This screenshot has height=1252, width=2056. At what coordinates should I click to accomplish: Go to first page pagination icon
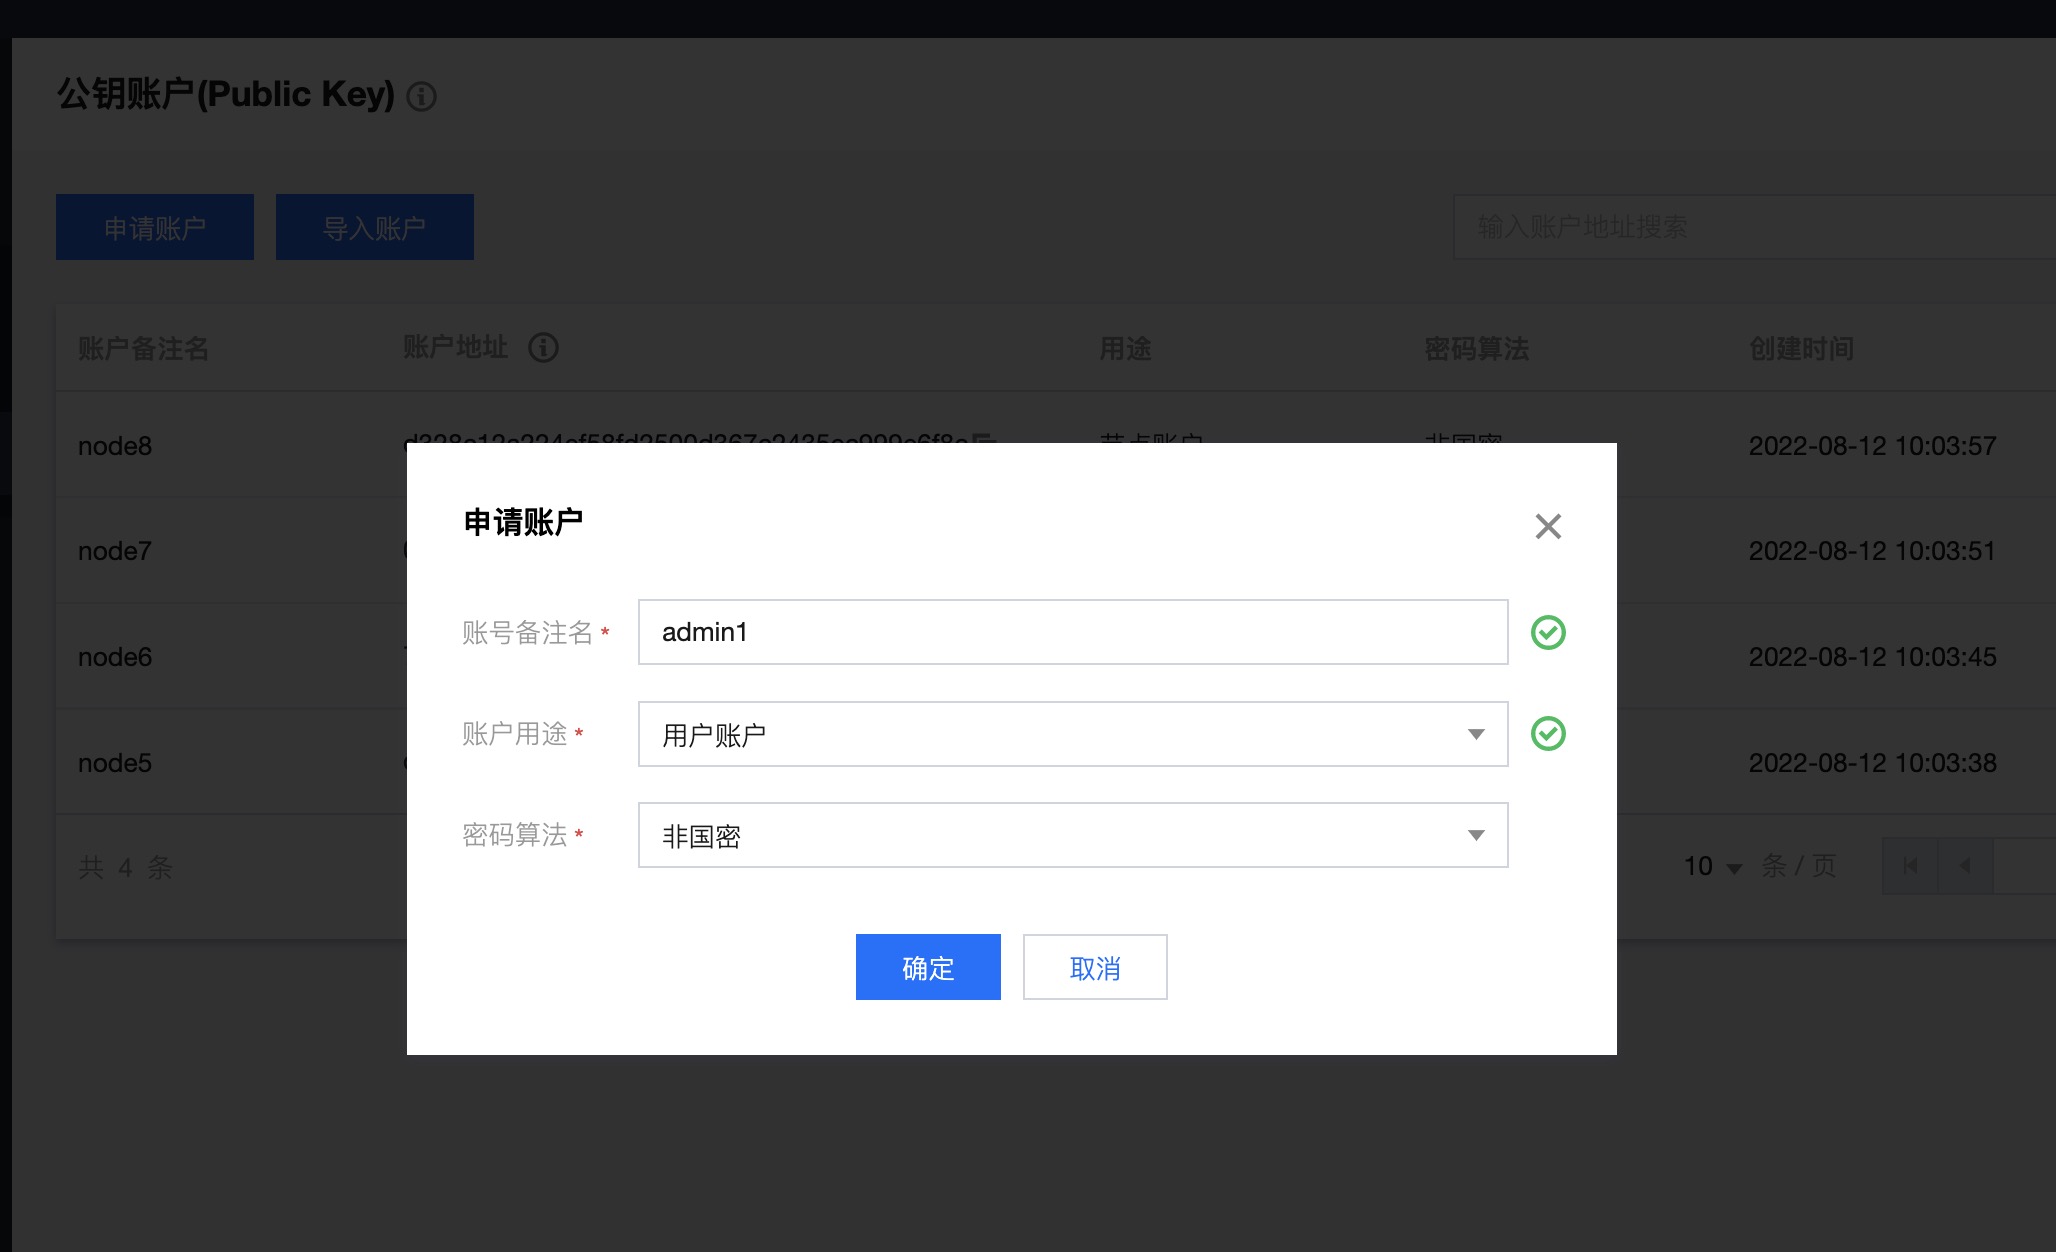[x=1910, y=866]
